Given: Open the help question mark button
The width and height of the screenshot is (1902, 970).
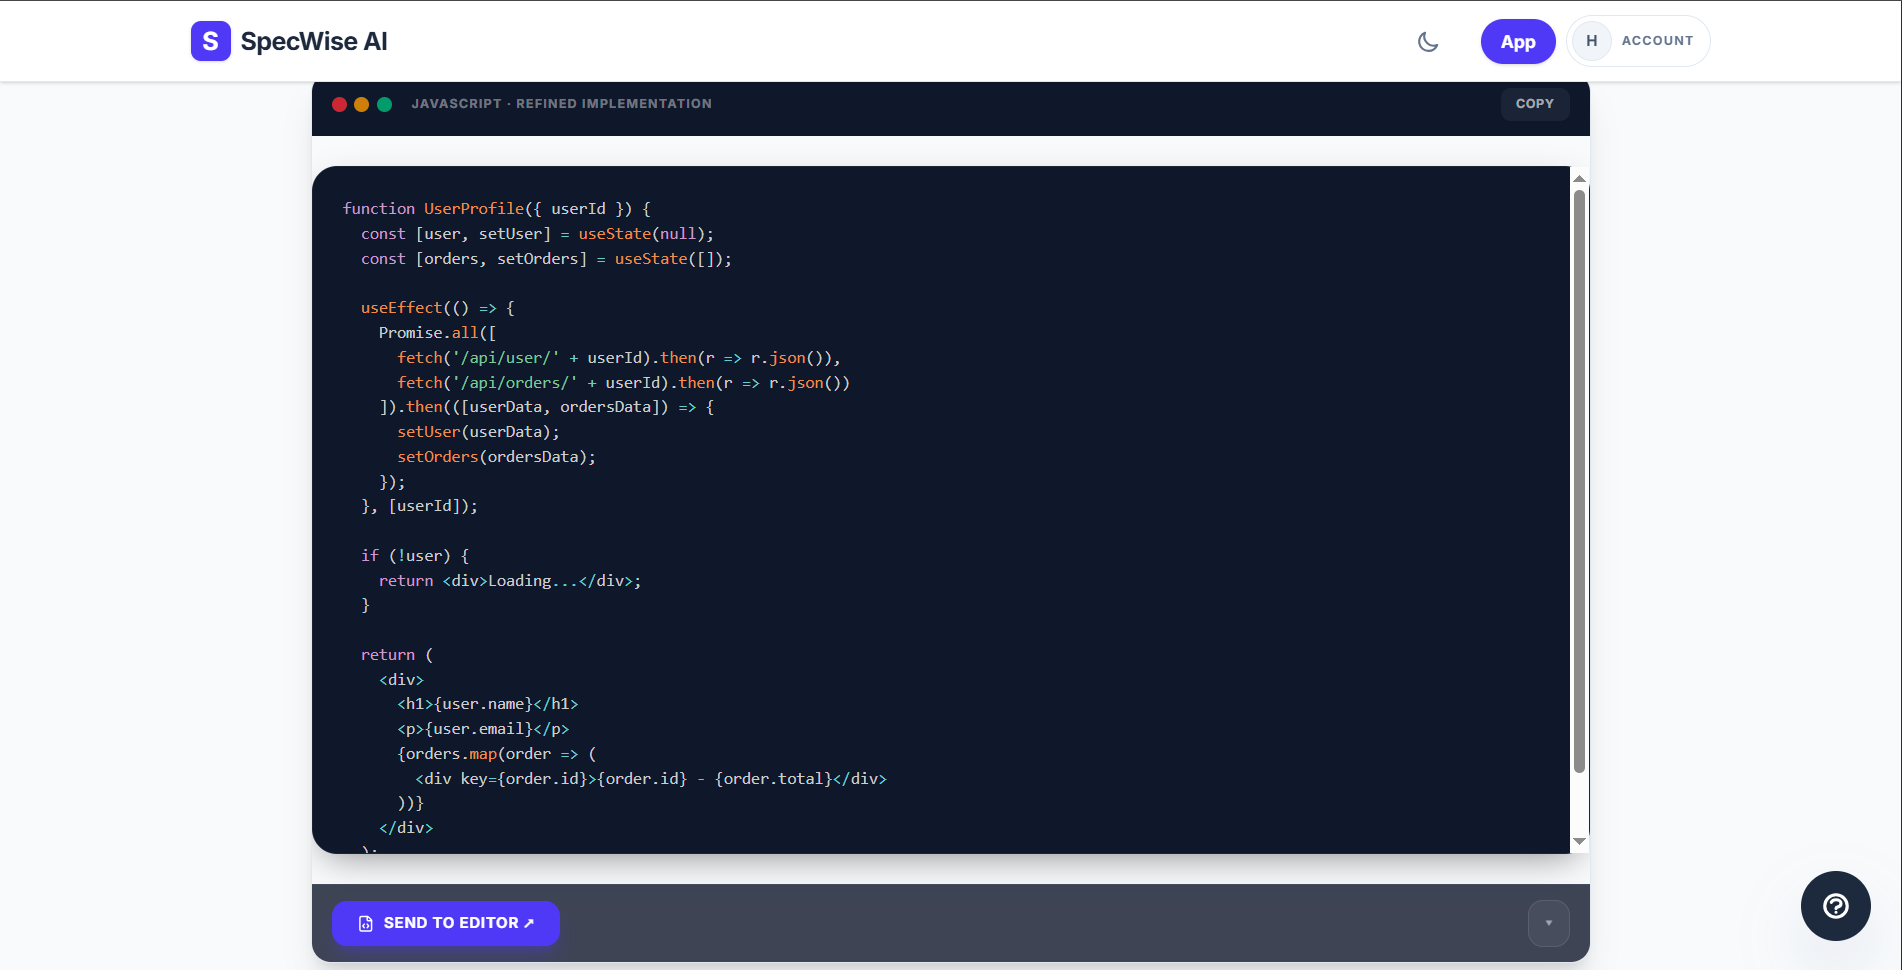Looking at the screenshot, I should (x=1835, y=906).
